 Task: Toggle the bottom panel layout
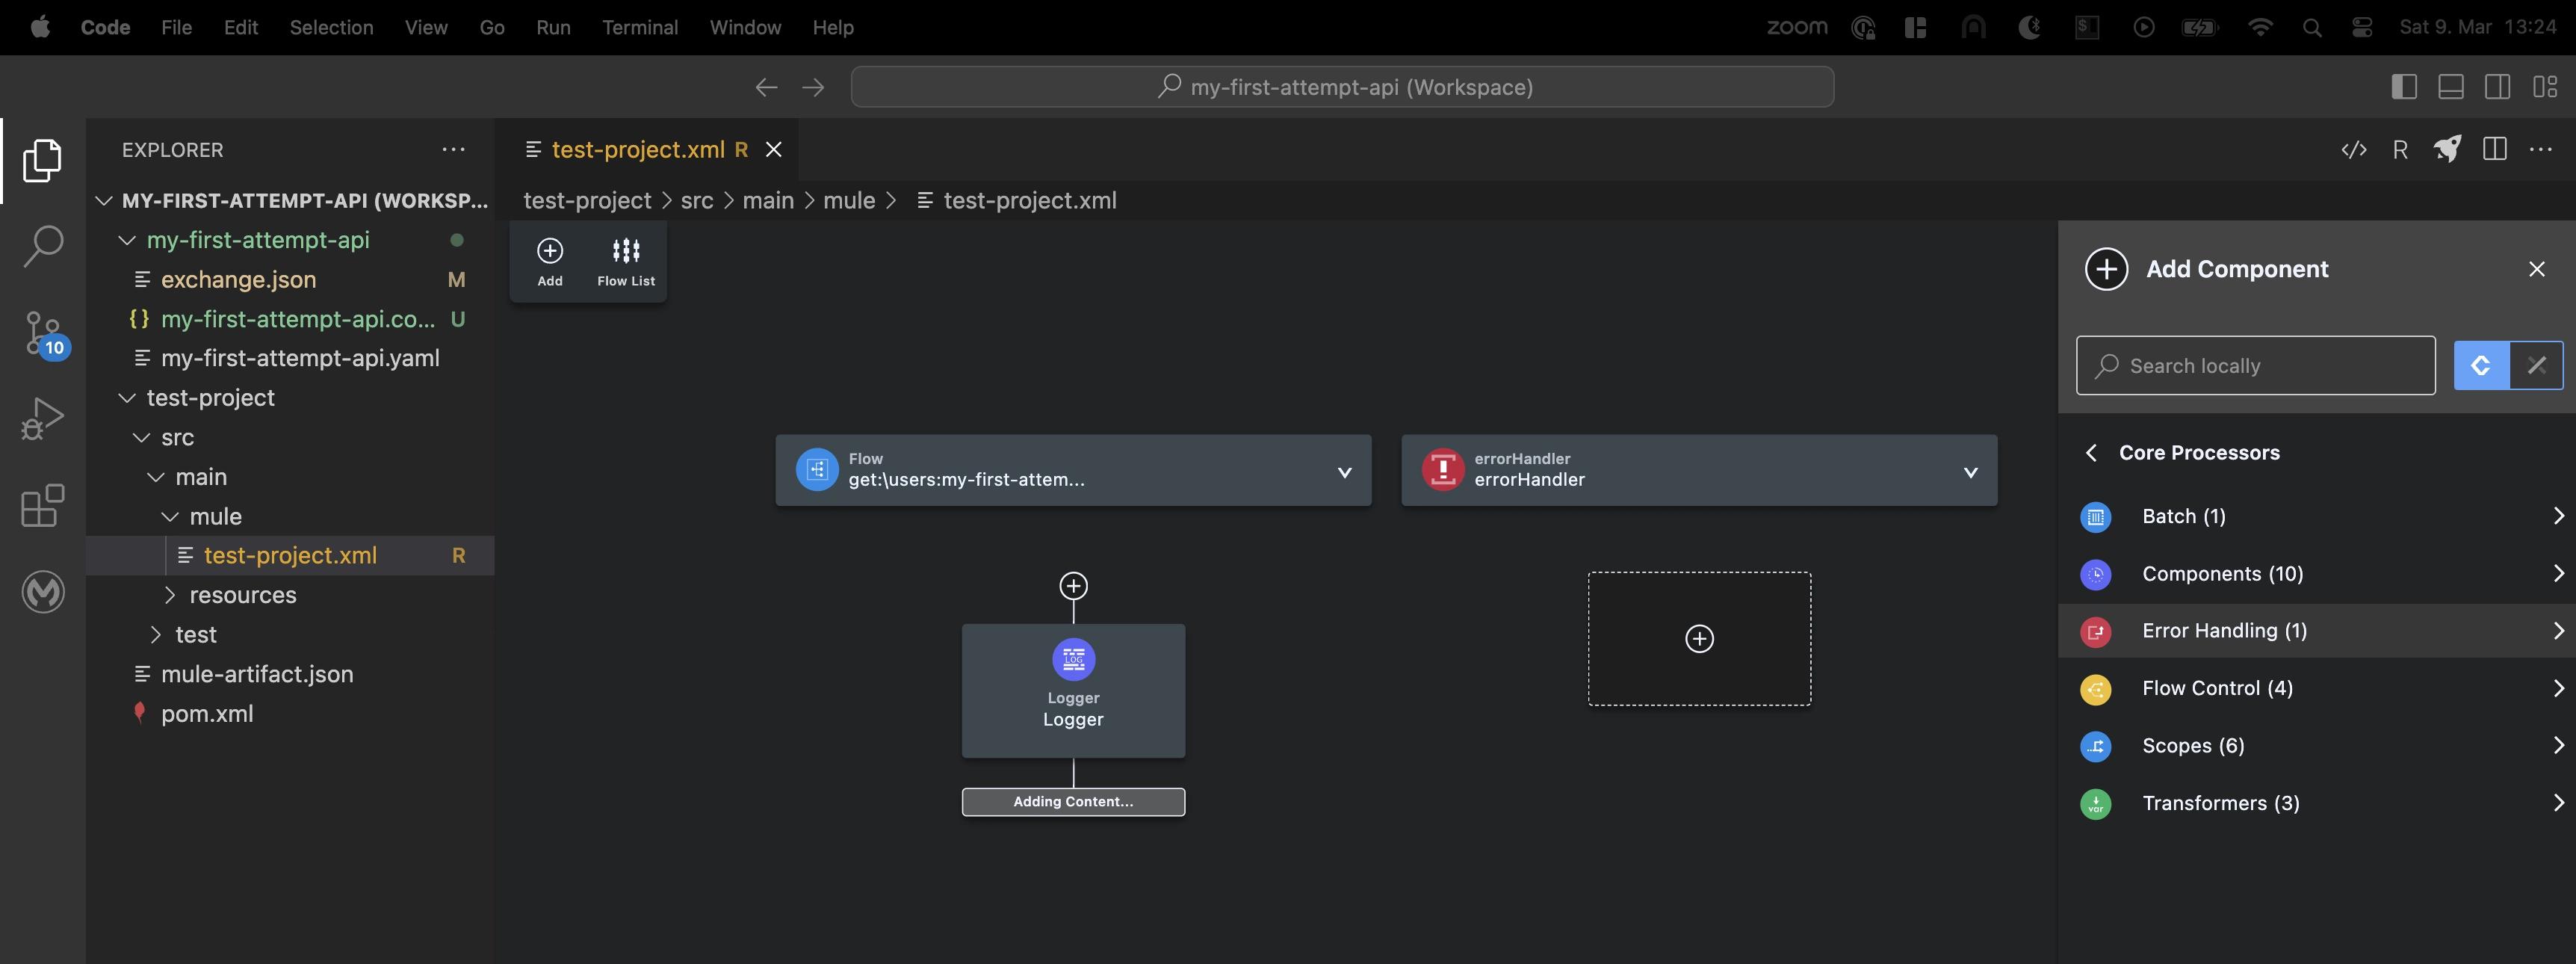(2450, 87)
